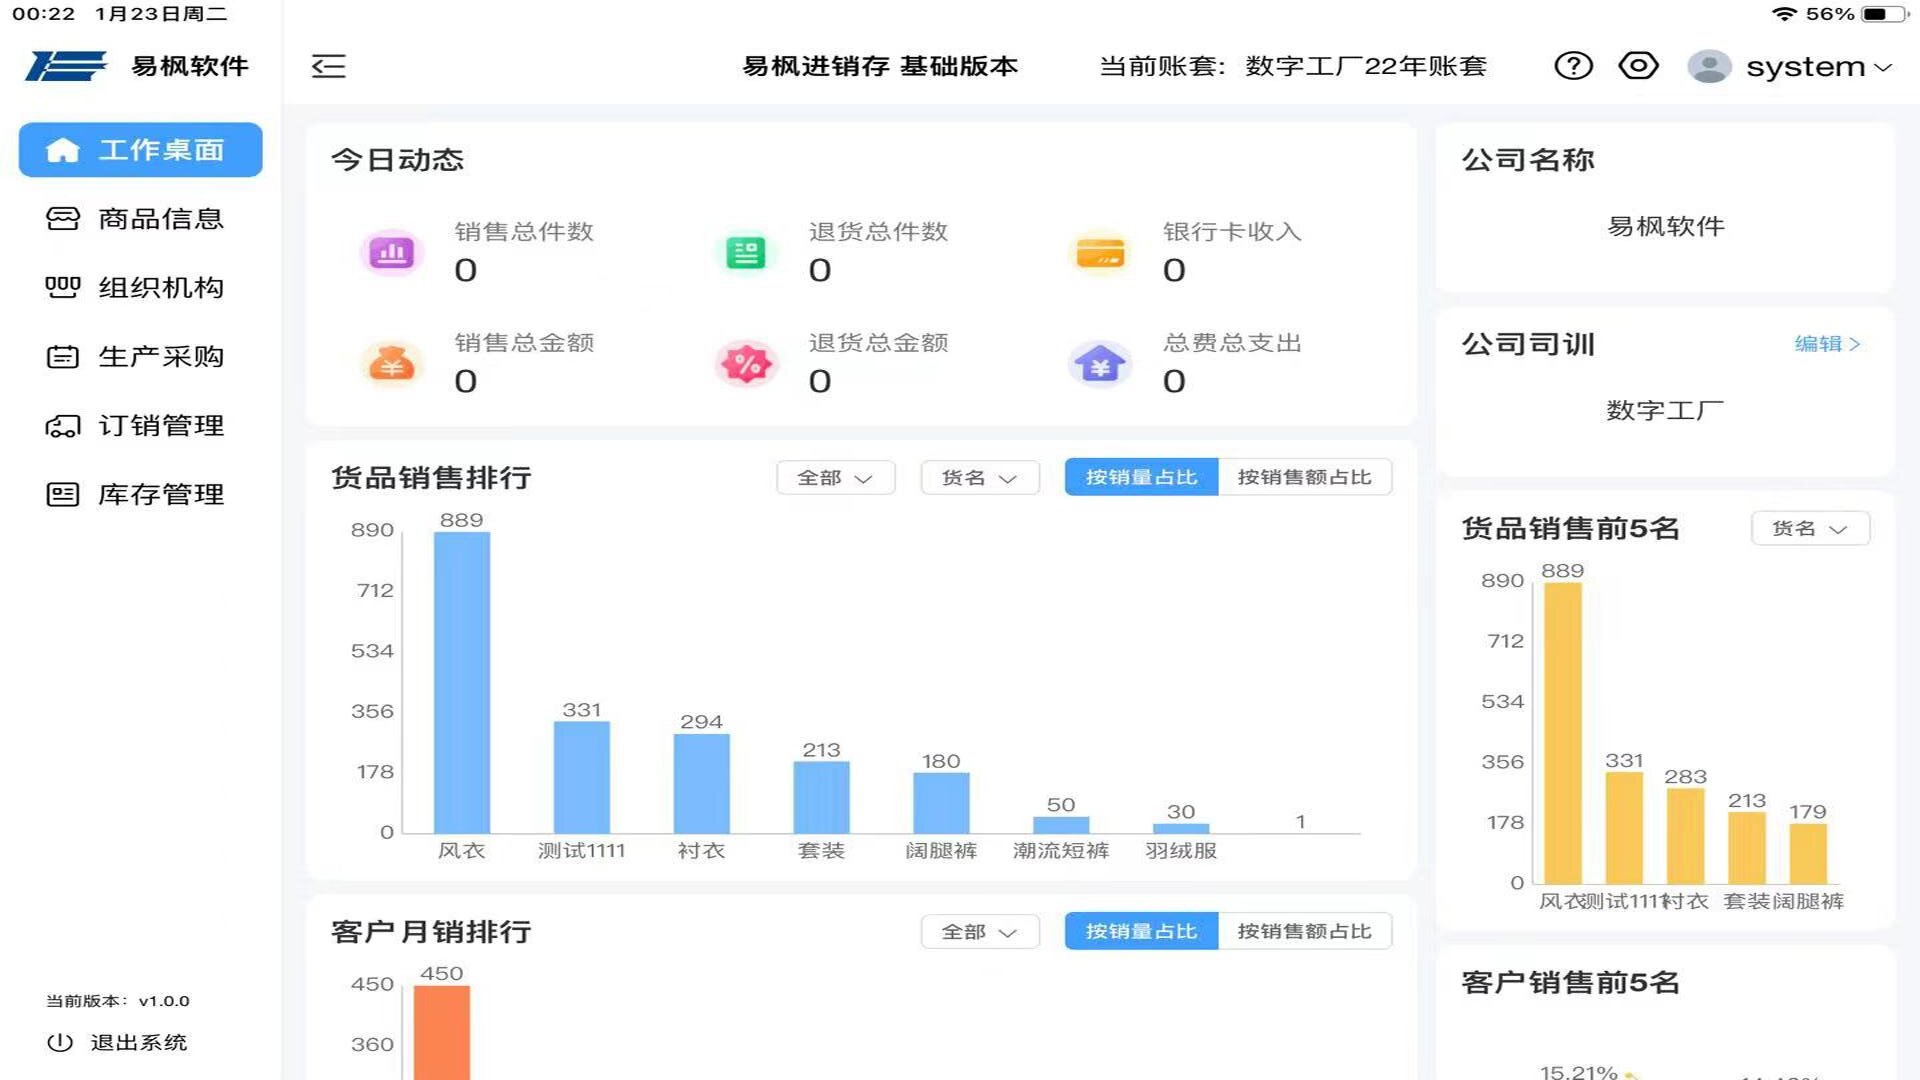Collapse the sidebar using the menu fold icon
The width and height of the screenshot is (1920, 1080).
(x=328, y=66)
